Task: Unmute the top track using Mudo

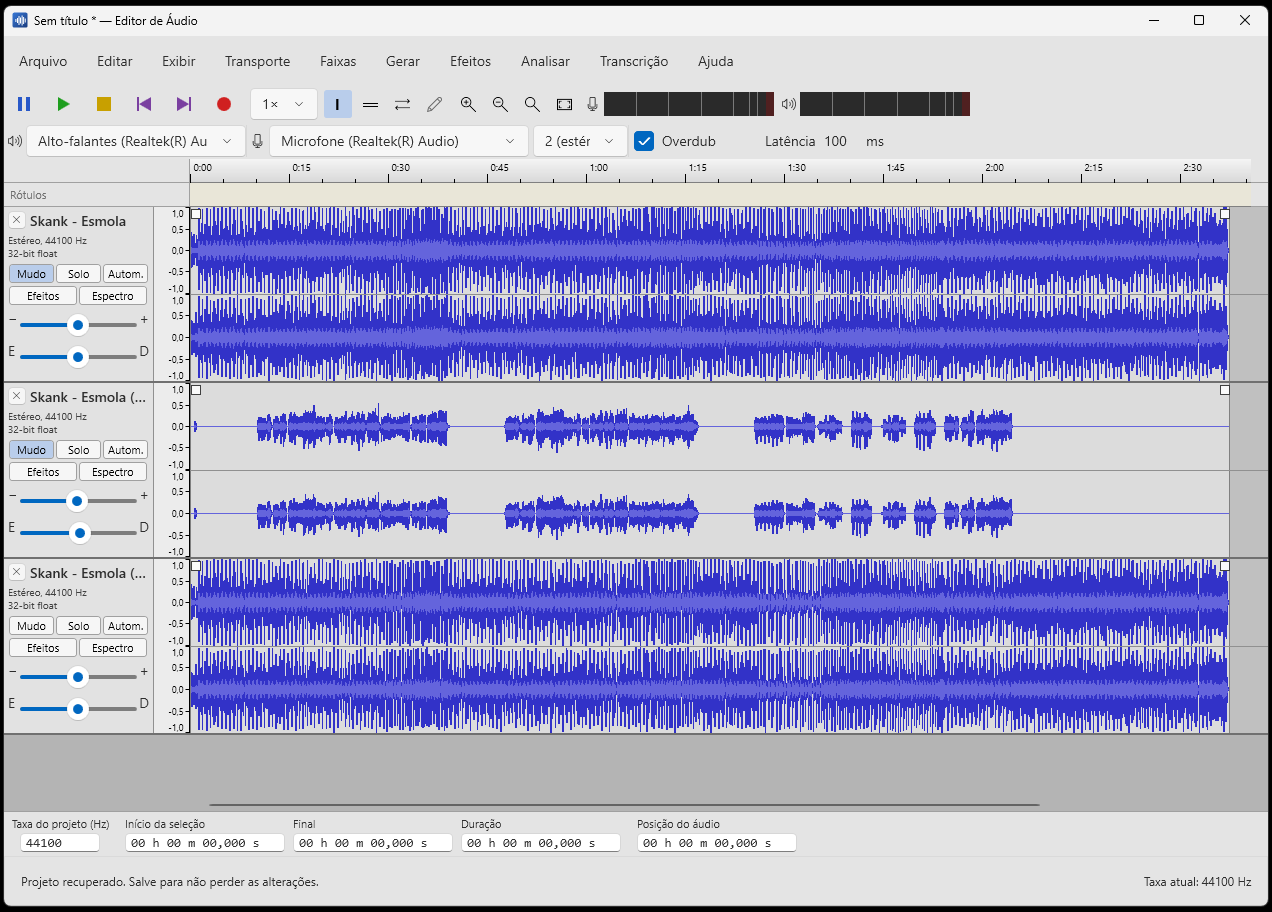Action: 31,274
